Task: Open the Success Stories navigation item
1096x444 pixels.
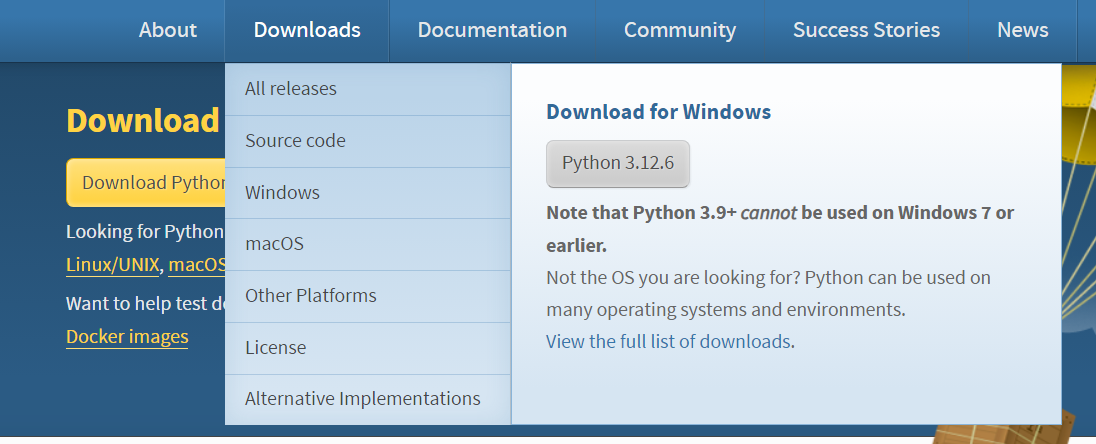Action: (866, 30)
